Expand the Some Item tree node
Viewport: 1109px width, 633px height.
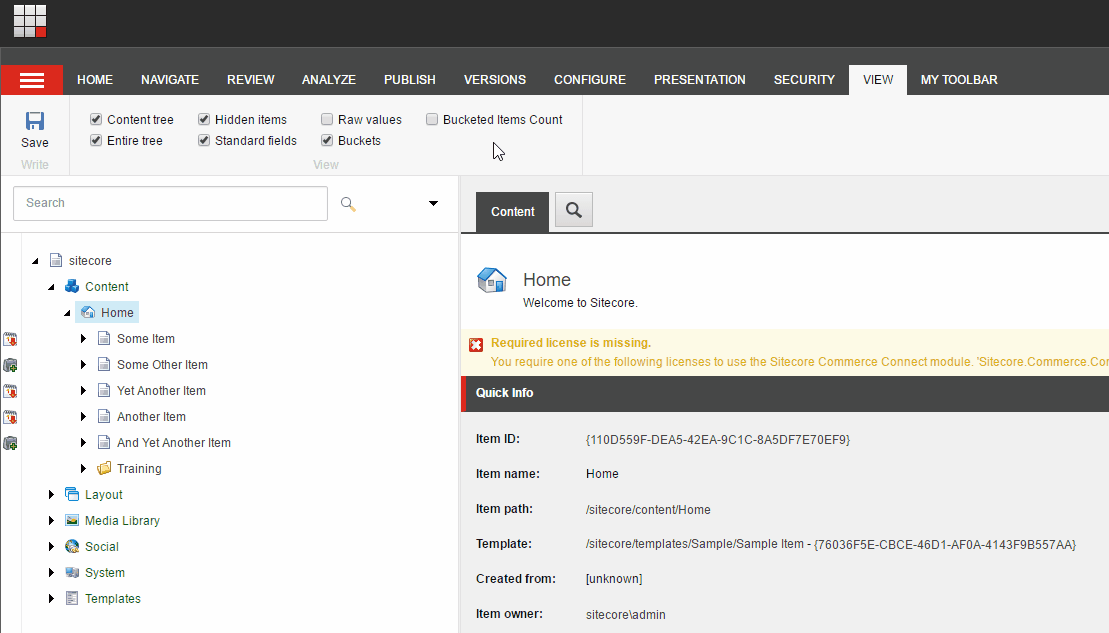[x=84, y=339]
